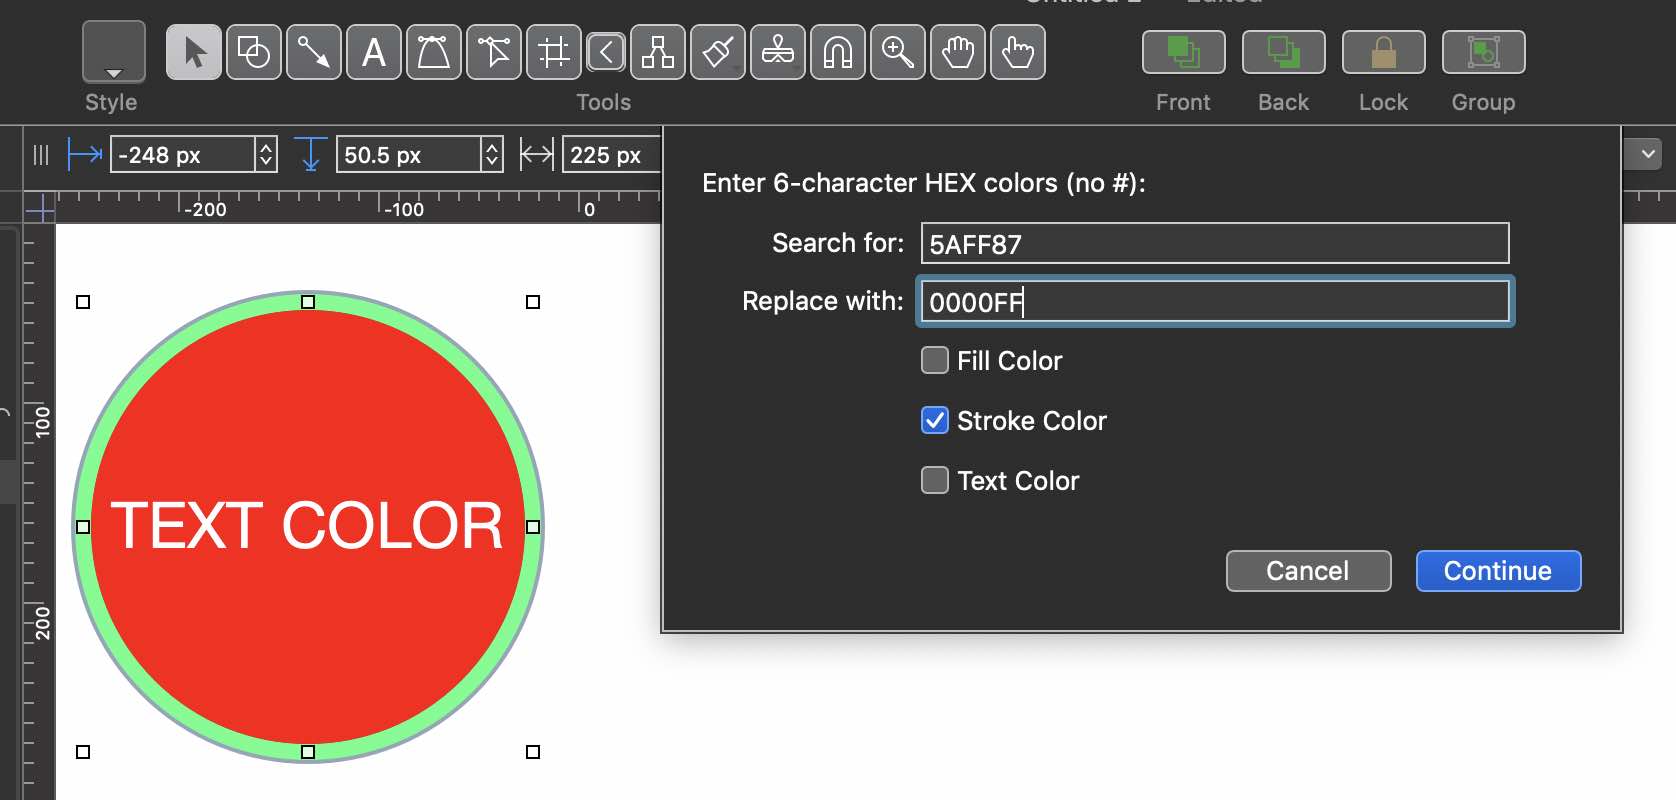Click the width double-arrow icon
The width and height of the screenshot is (1676, 800).
coord(537,154)
